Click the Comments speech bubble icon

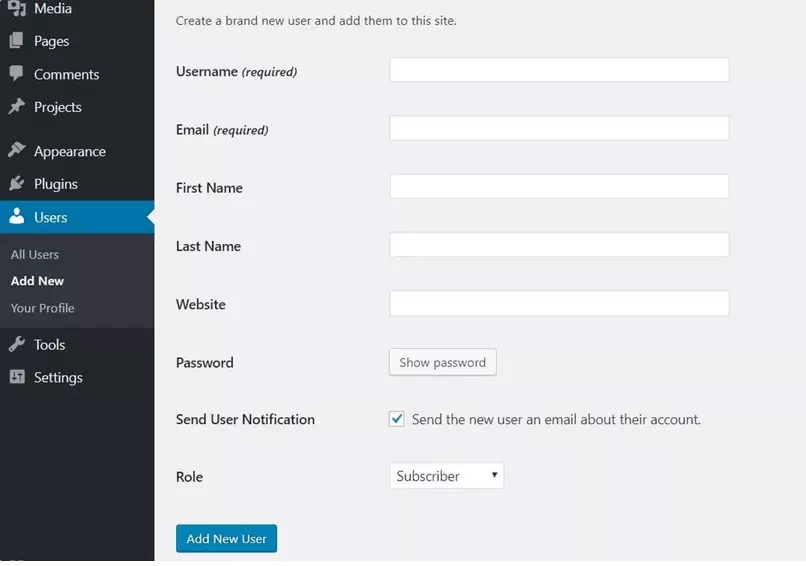pos(17,74)
